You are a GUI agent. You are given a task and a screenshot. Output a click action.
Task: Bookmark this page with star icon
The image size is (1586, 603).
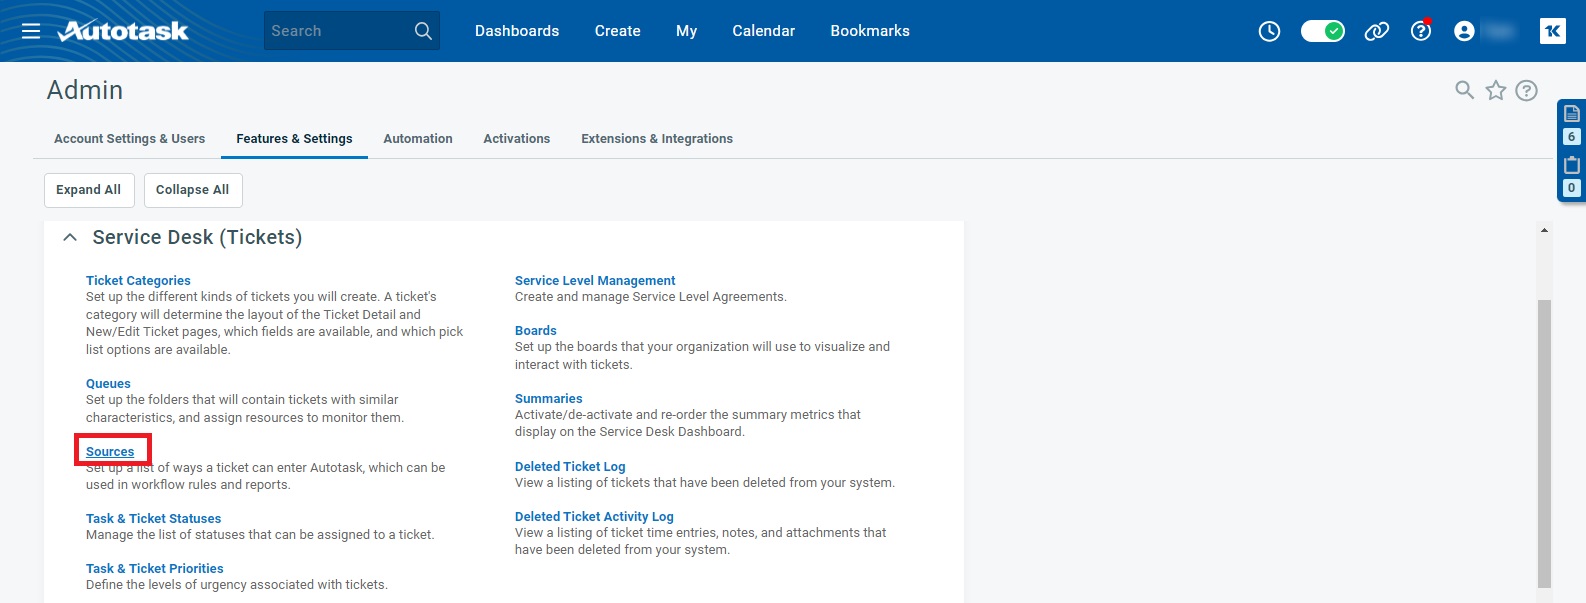click(1495, 91)
